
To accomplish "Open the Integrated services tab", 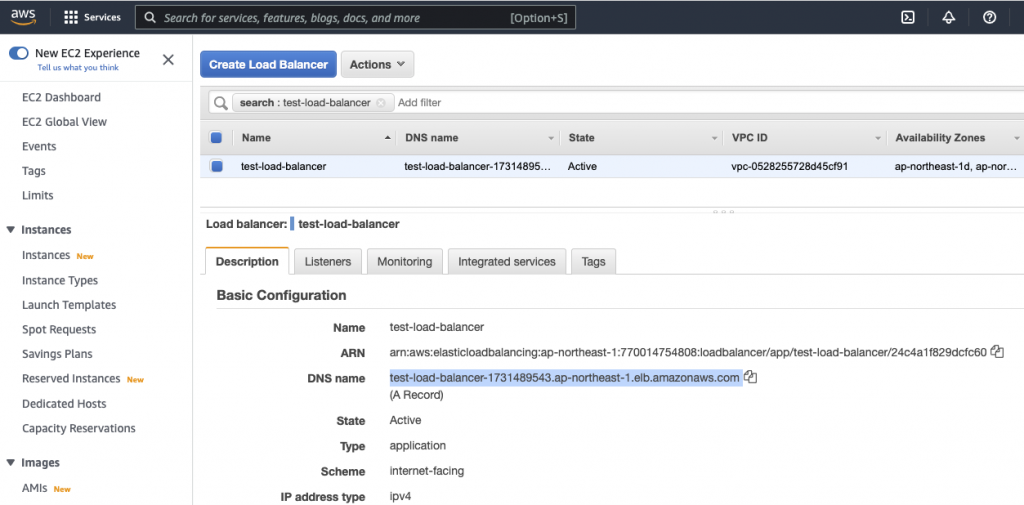I will point(507,261).
